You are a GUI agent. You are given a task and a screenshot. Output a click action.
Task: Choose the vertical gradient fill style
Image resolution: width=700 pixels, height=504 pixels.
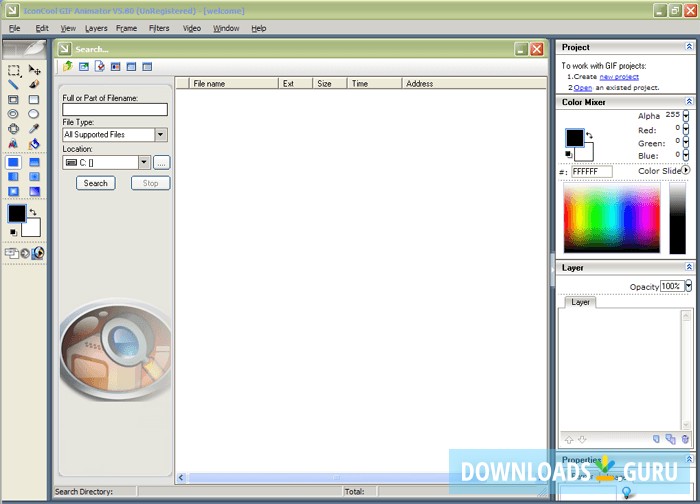click(x=34, y=162)
